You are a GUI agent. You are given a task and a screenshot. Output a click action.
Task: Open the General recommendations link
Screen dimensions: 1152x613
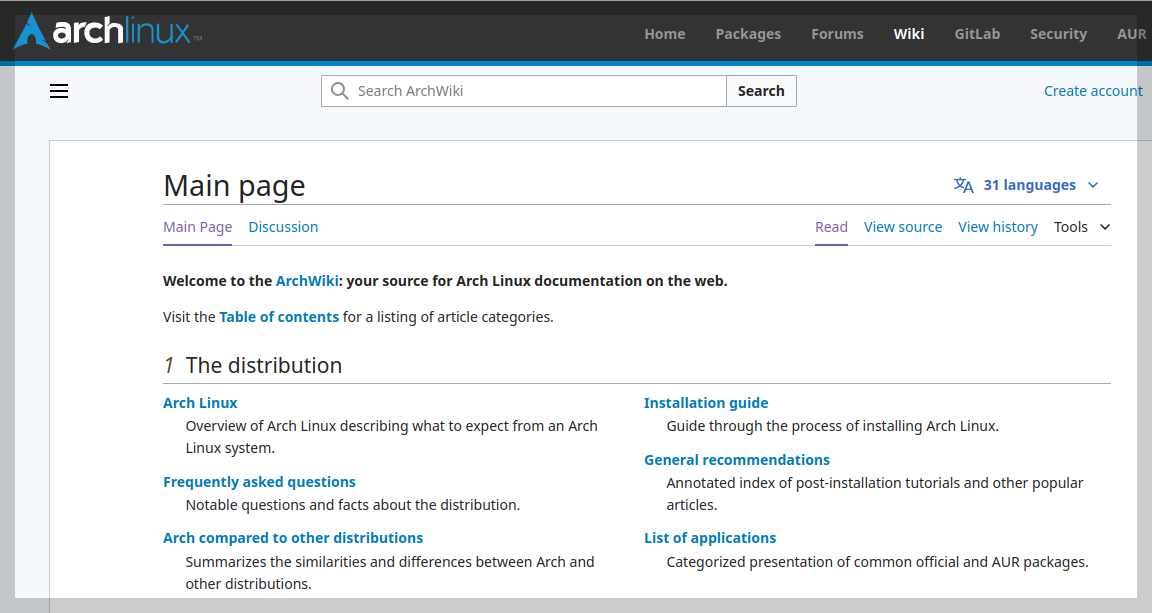pyautogui.click(x=737, y=460)
